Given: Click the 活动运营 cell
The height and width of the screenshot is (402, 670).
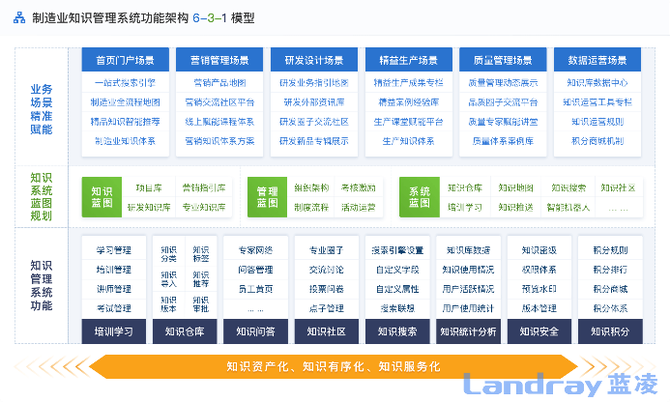Looking at the screenshot, I should click(358, 207).
